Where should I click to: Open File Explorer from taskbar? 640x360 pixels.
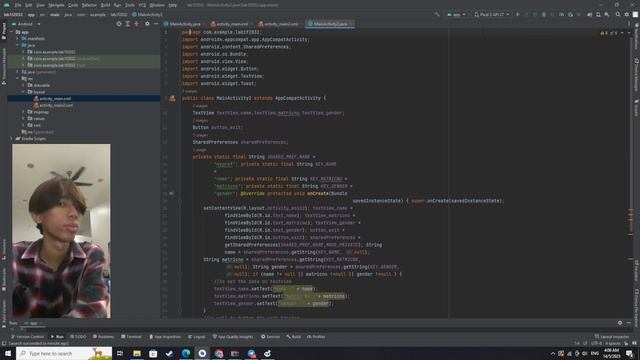(x=137, y=353)
